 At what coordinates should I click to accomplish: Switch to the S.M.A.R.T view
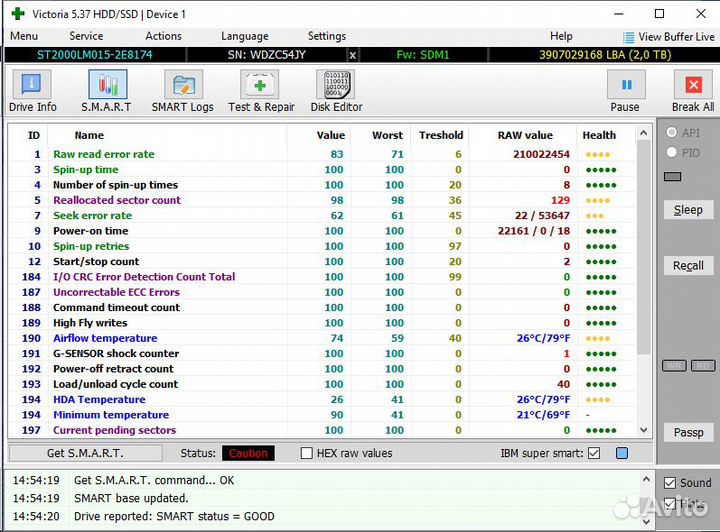pyautogui.click(x=106, y=90)
